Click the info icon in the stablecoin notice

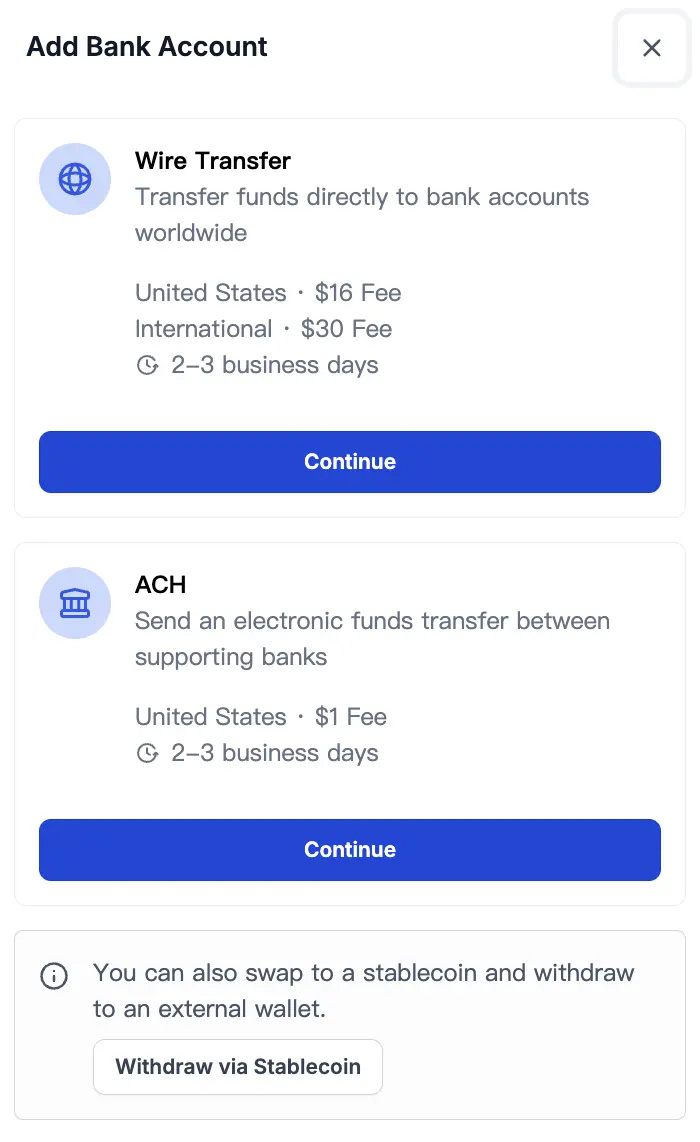(54, 976)
